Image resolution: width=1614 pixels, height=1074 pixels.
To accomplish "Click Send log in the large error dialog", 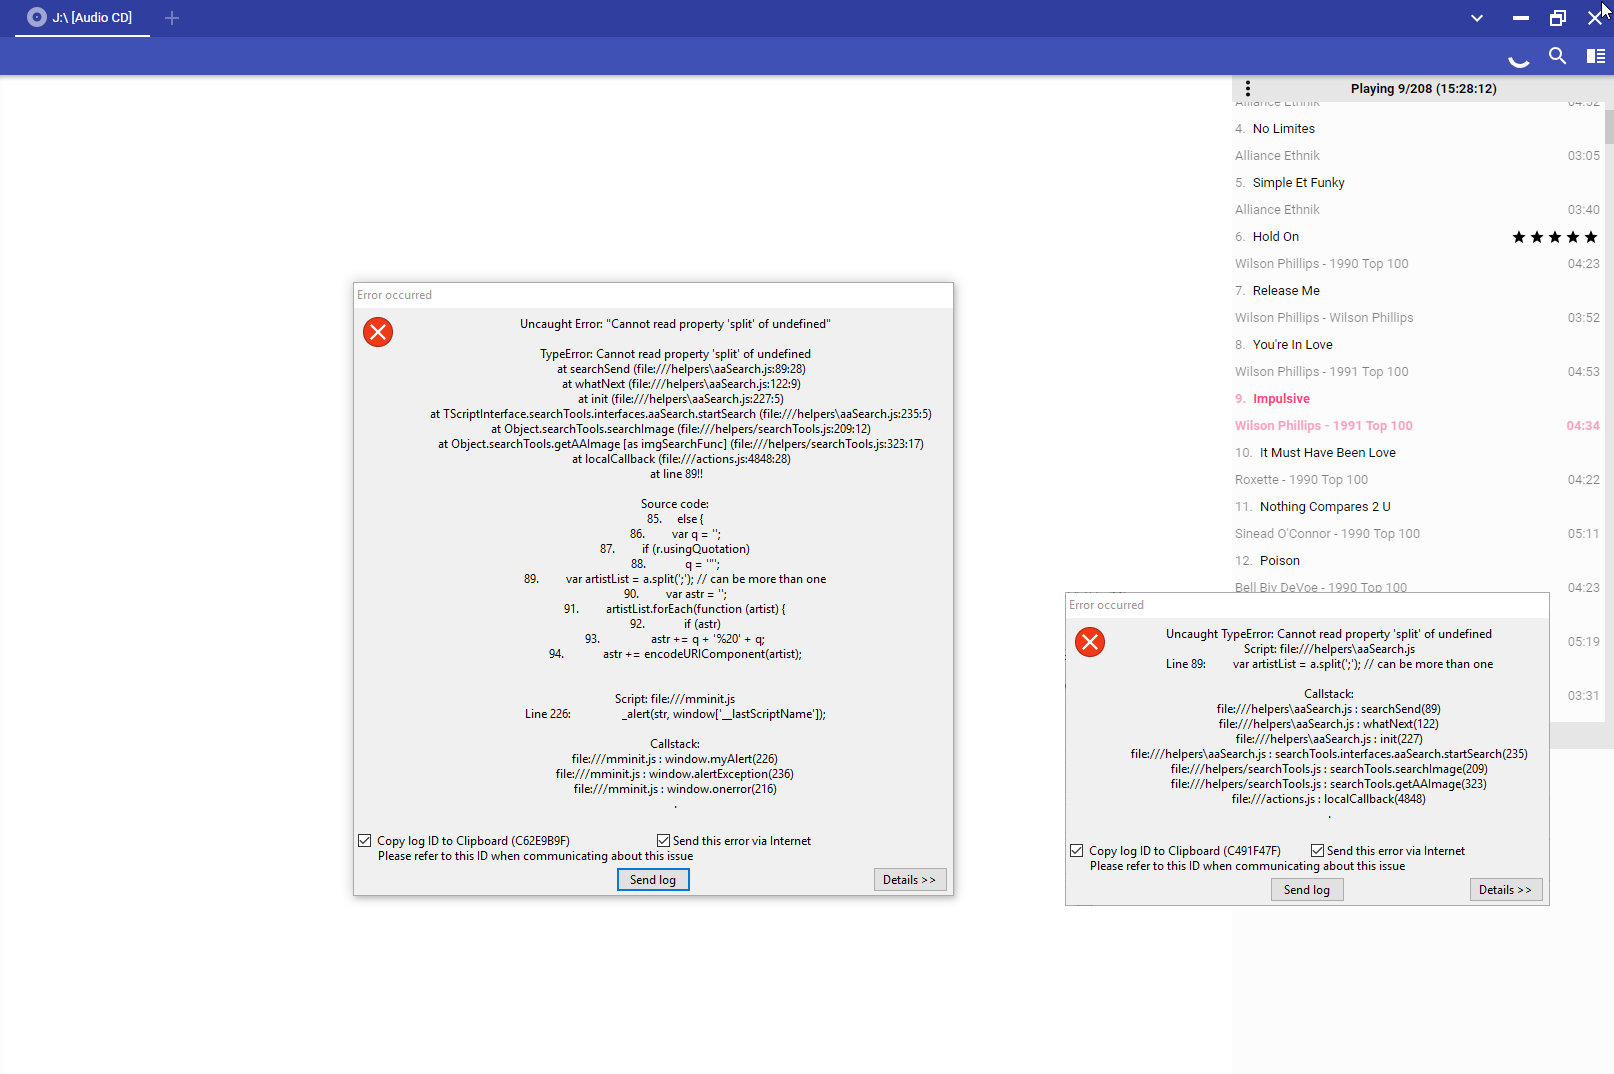I will pyautogui.click(x=653, y=880).
